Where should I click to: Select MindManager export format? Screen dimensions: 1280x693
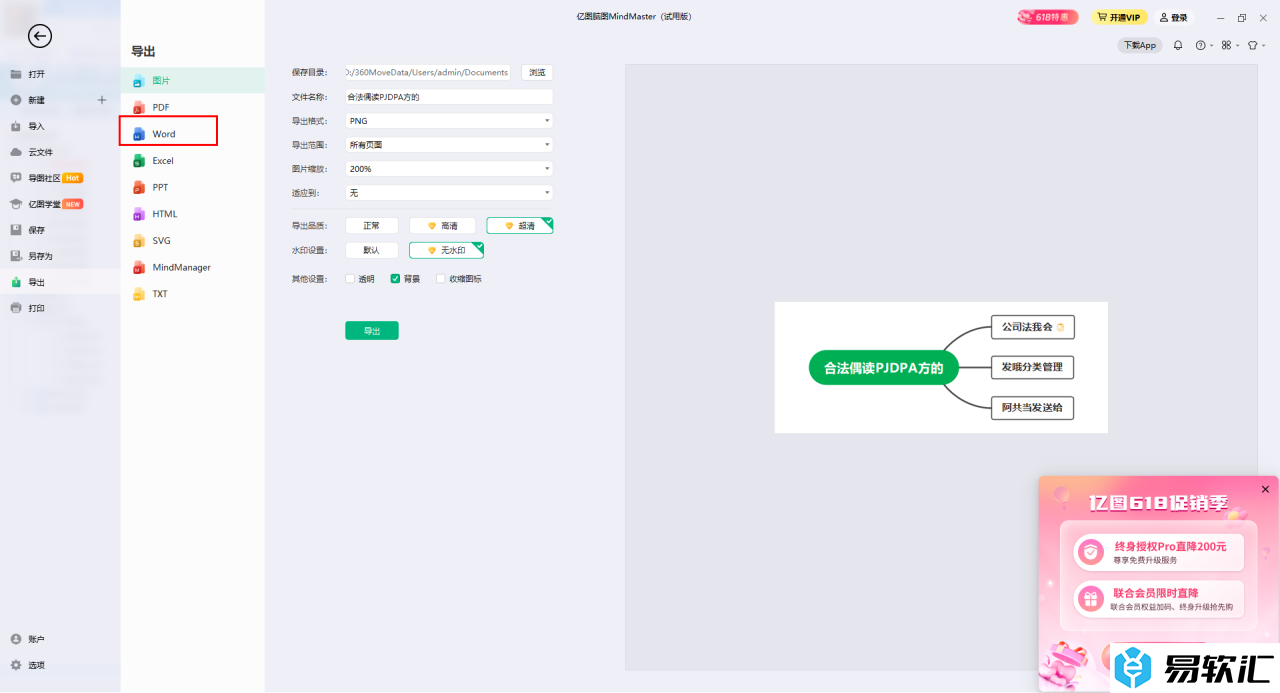pyautogui.click(x=193, y=267)
